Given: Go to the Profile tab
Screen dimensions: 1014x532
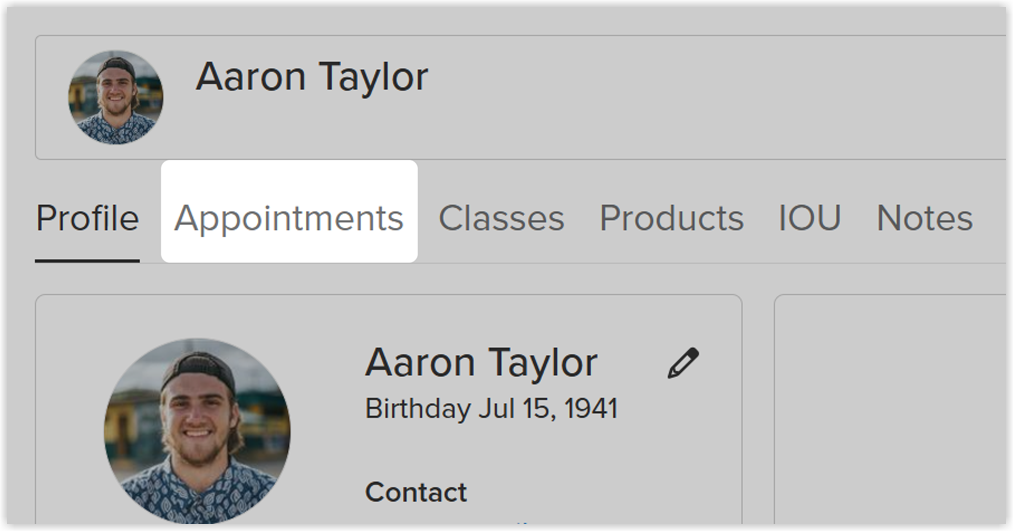Looking at the screenshot, I should (x=87, y=218).
